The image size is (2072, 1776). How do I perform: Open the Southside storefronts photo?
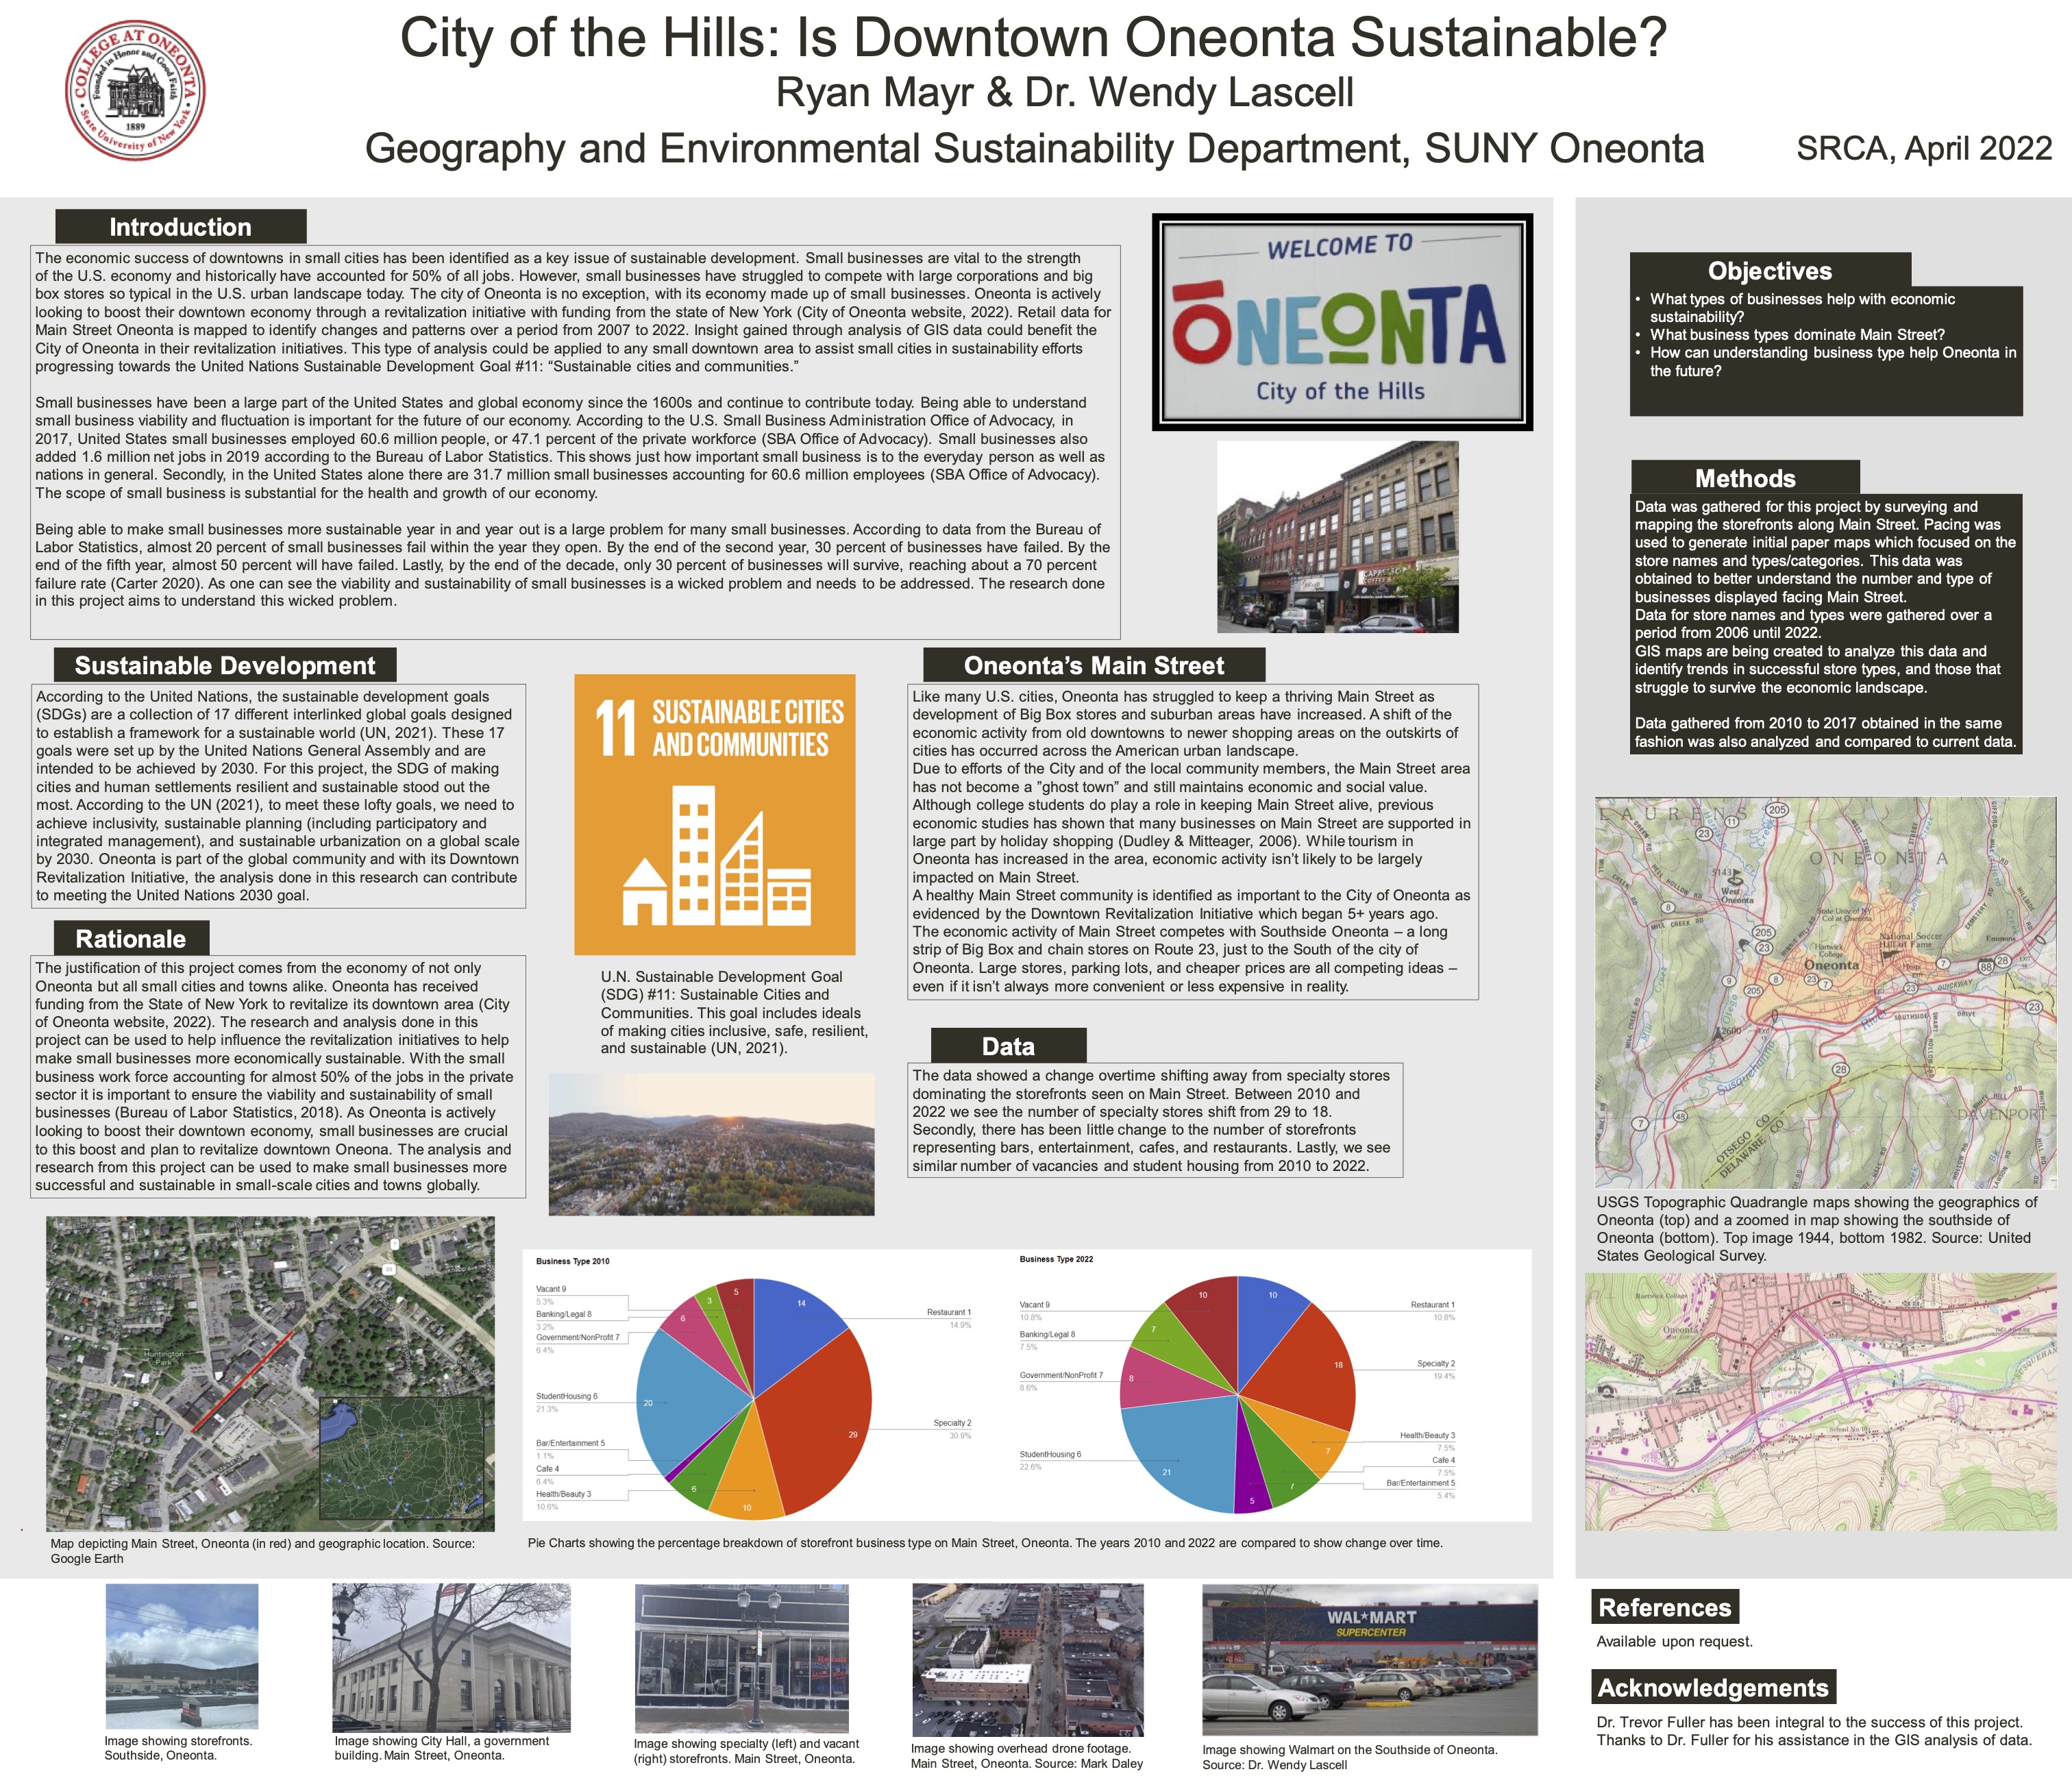[x=182, y=1656]
